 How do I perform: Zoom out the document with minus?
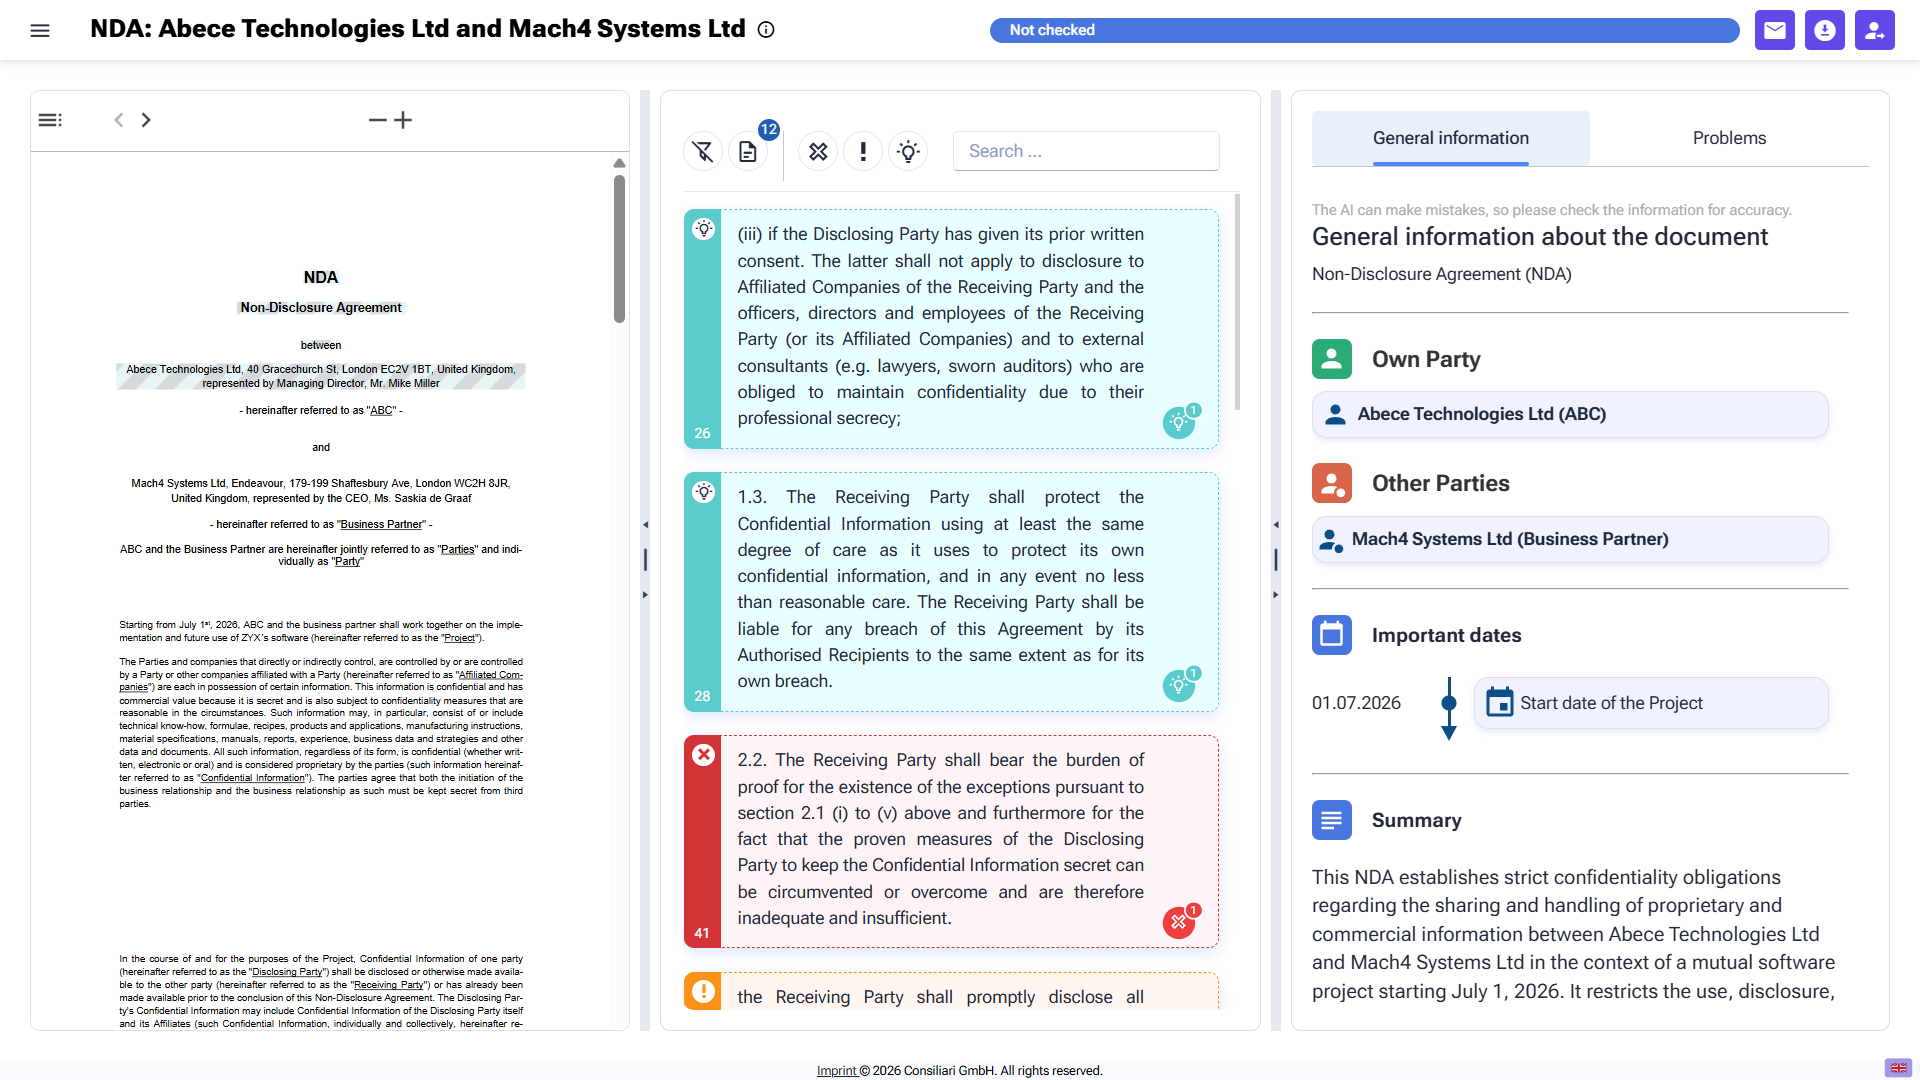tap(377, 120)
